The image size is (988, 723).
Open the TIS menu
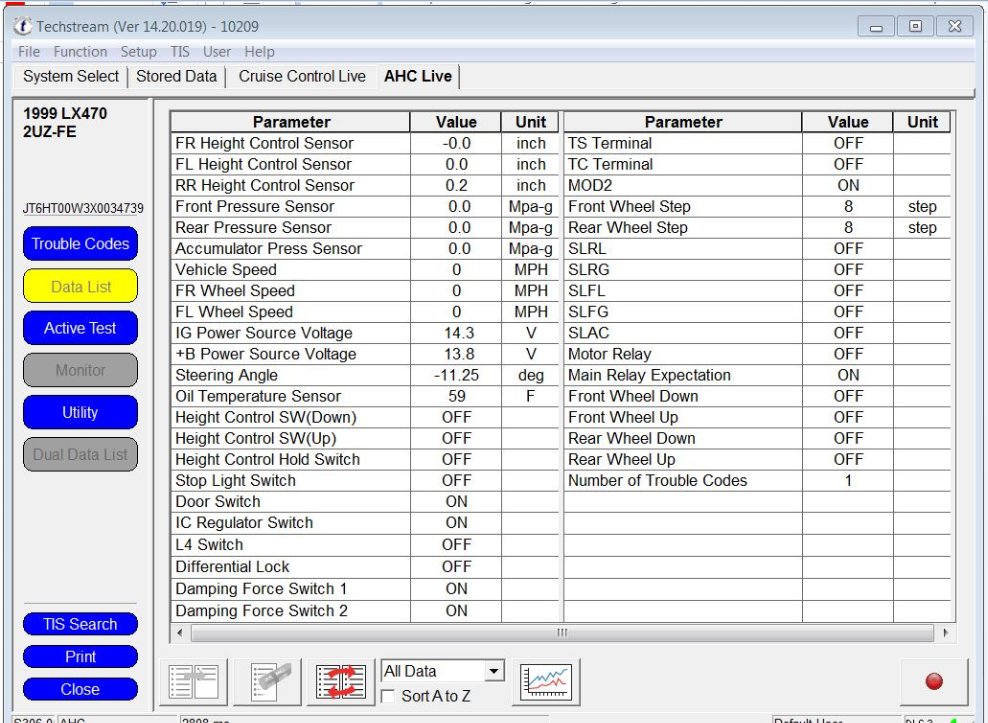tap(180, 52)
